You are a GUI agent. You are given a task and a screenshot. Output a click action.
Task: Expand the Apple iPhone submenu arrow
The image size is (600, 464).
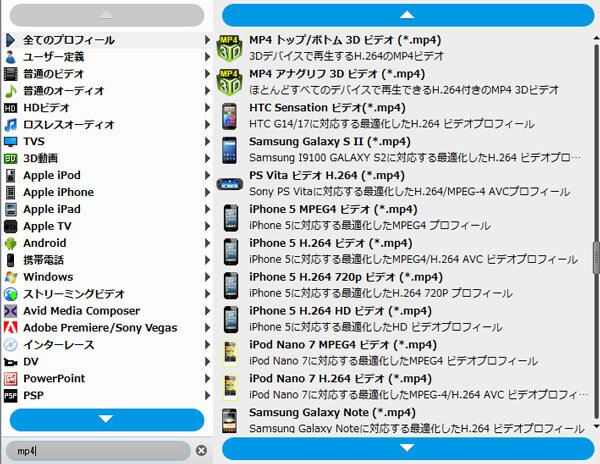pos(207,192)
